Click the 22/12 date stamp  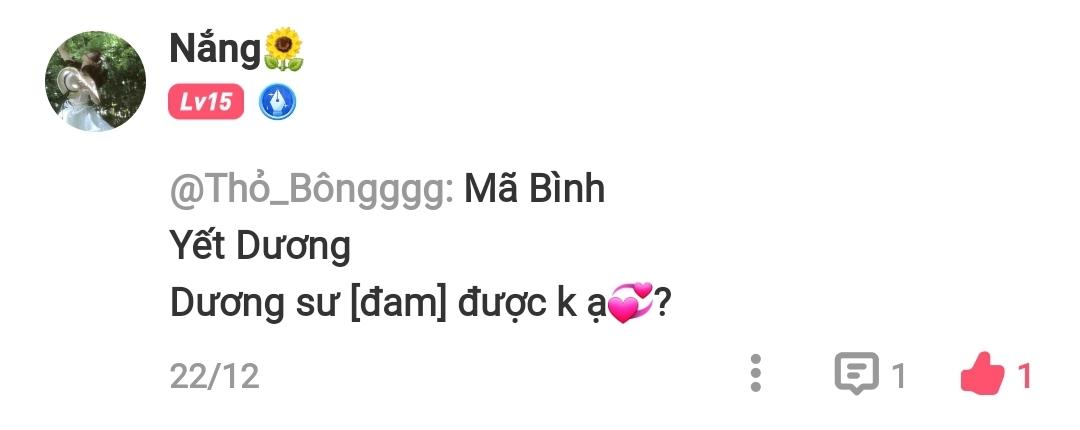[x=214, y=376]
